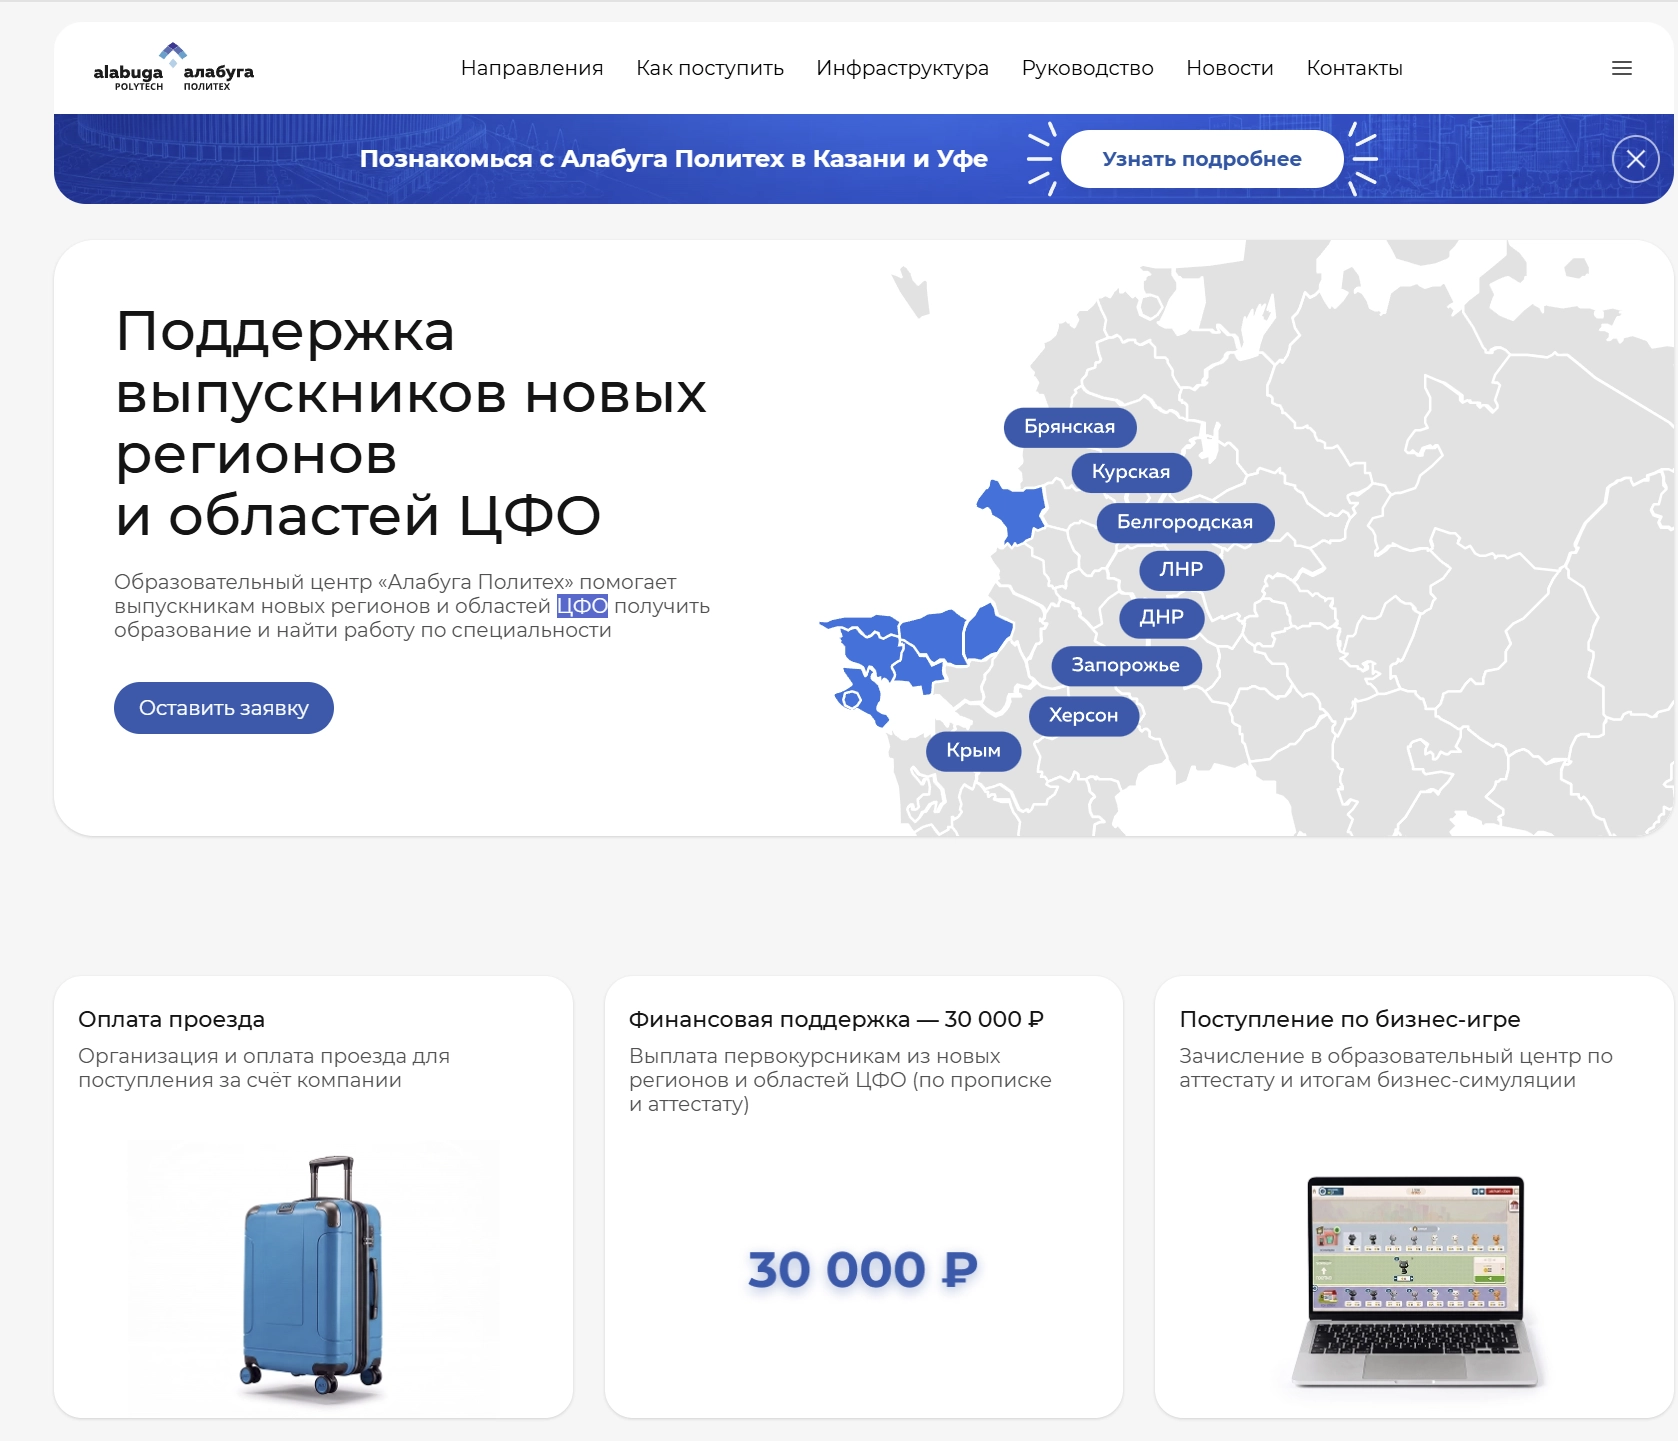Image resolution: width=1678 pixels, height=1441 pixels.
Task: Click the text Выплата первокурсникам
Action: (840, 1080)
